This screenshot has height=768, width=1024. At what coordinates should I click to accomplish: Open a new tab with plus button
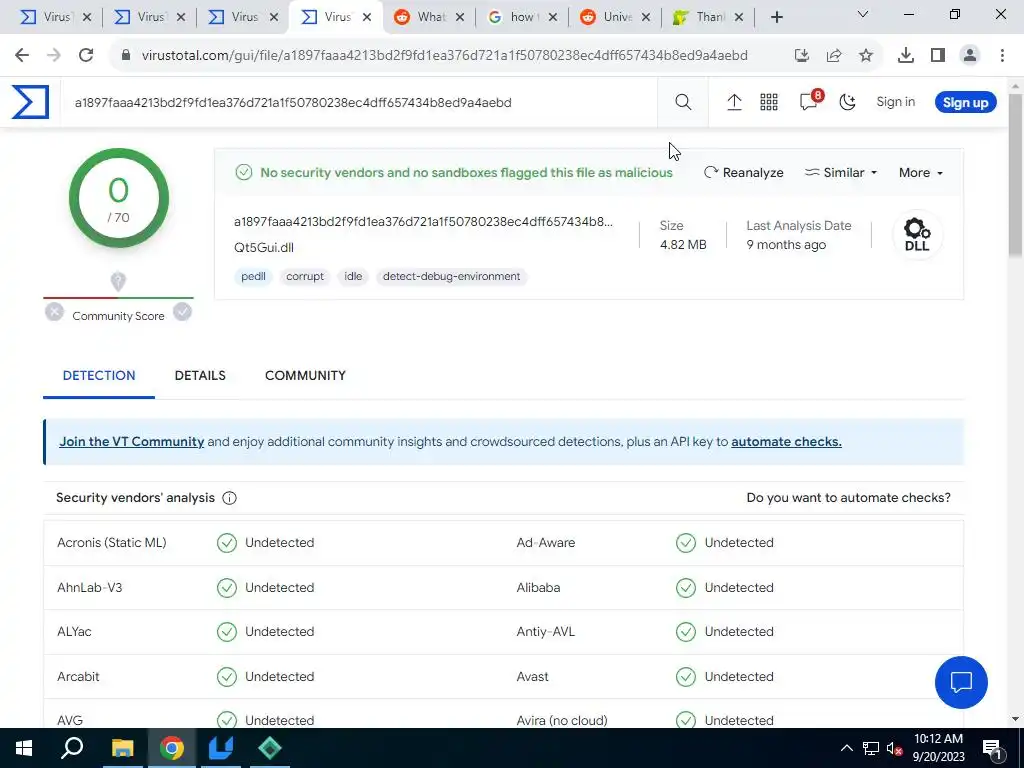776,17
